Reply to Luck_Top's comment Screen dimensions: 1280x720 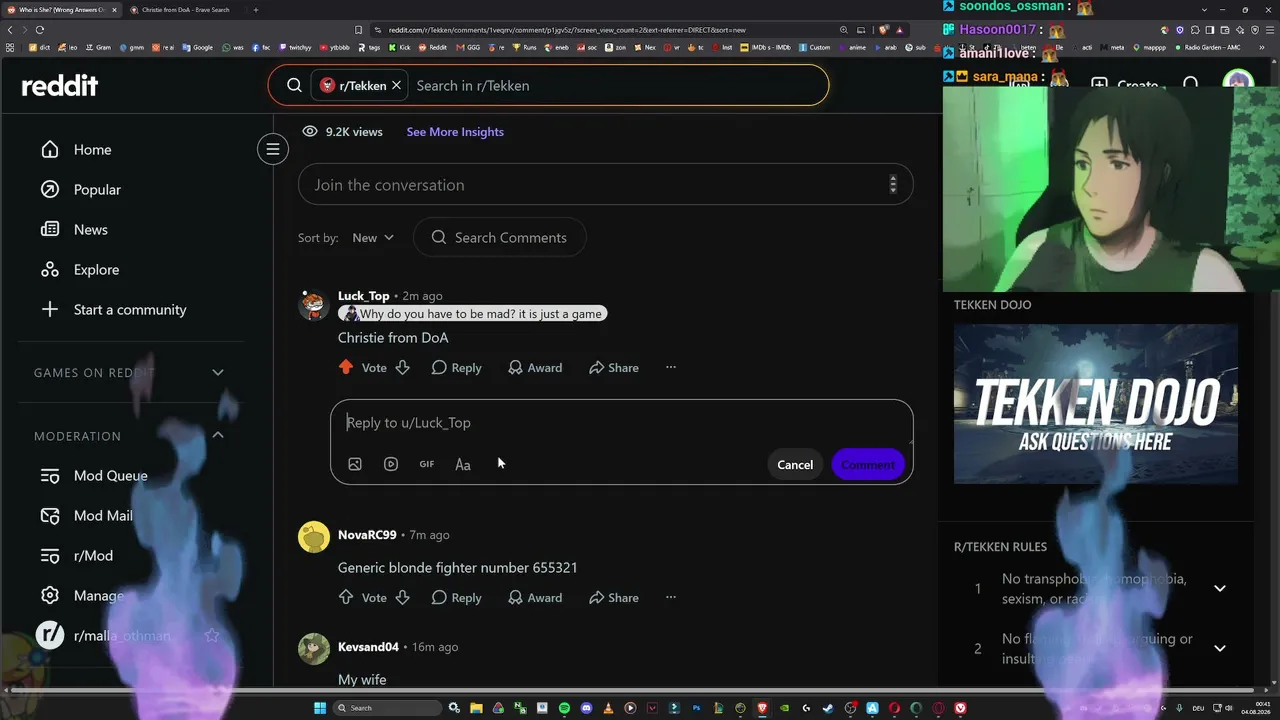(x=456, y=368)
